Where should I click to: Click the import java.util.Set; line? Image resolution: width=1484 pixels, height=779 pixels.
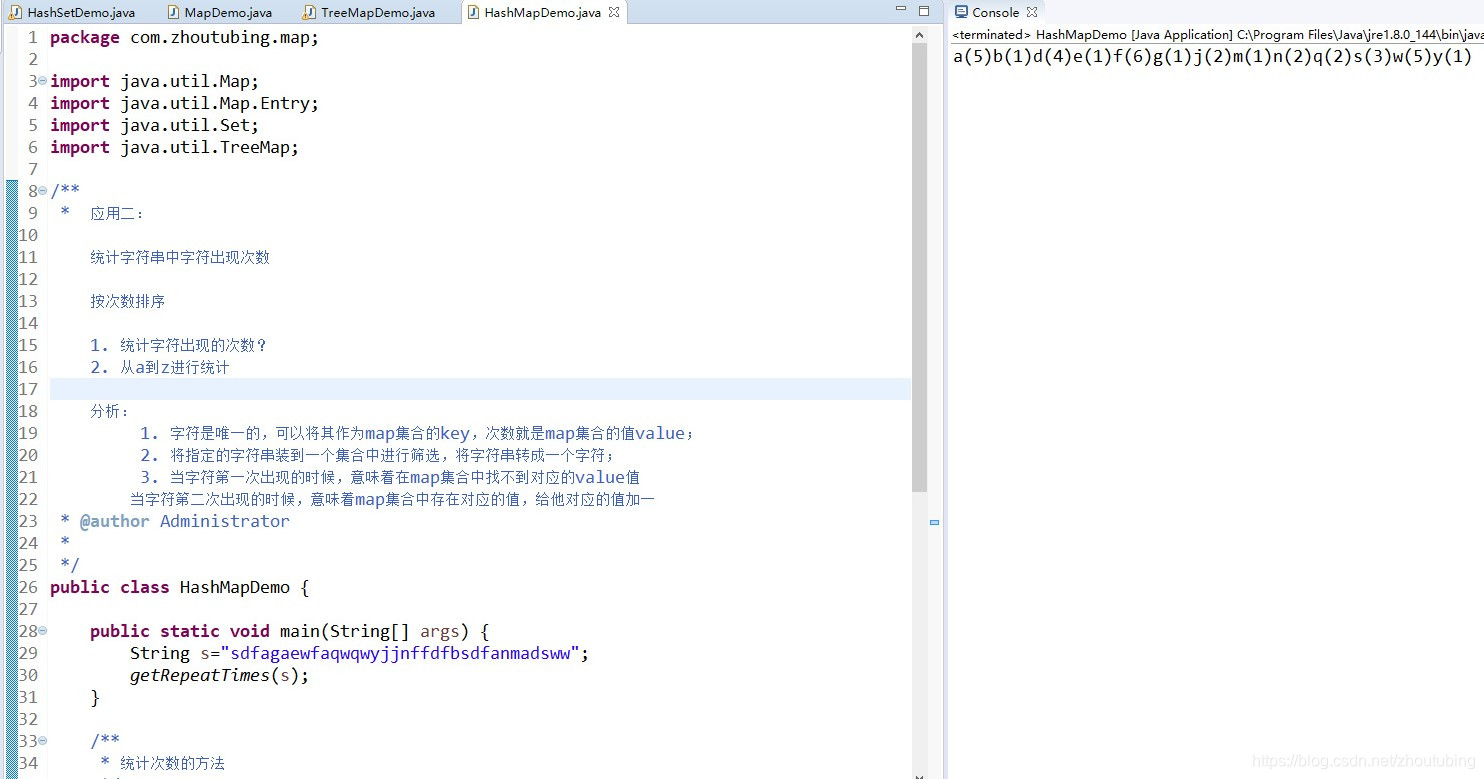(154, 125)
